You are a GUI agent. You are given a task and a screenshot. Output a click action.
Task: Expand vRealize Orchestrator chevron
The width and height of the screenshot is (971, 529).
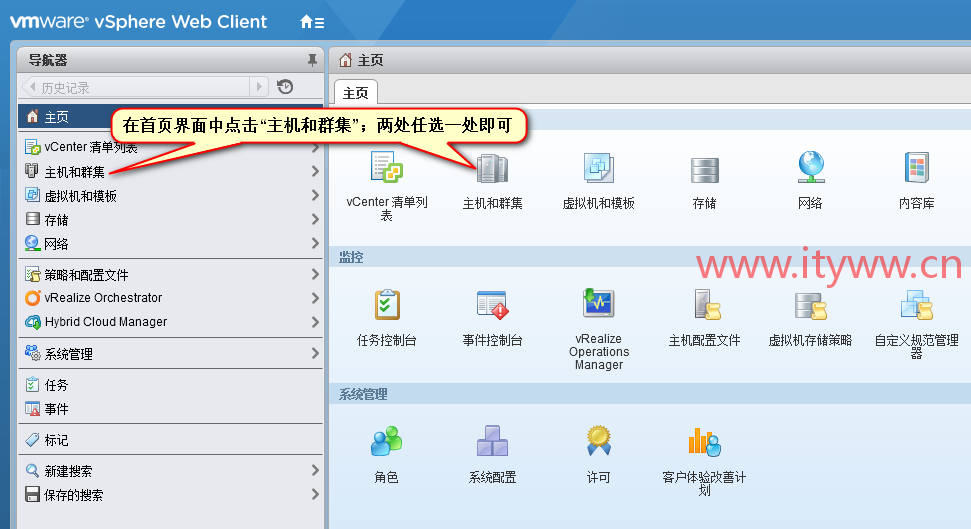coord(315,298)
